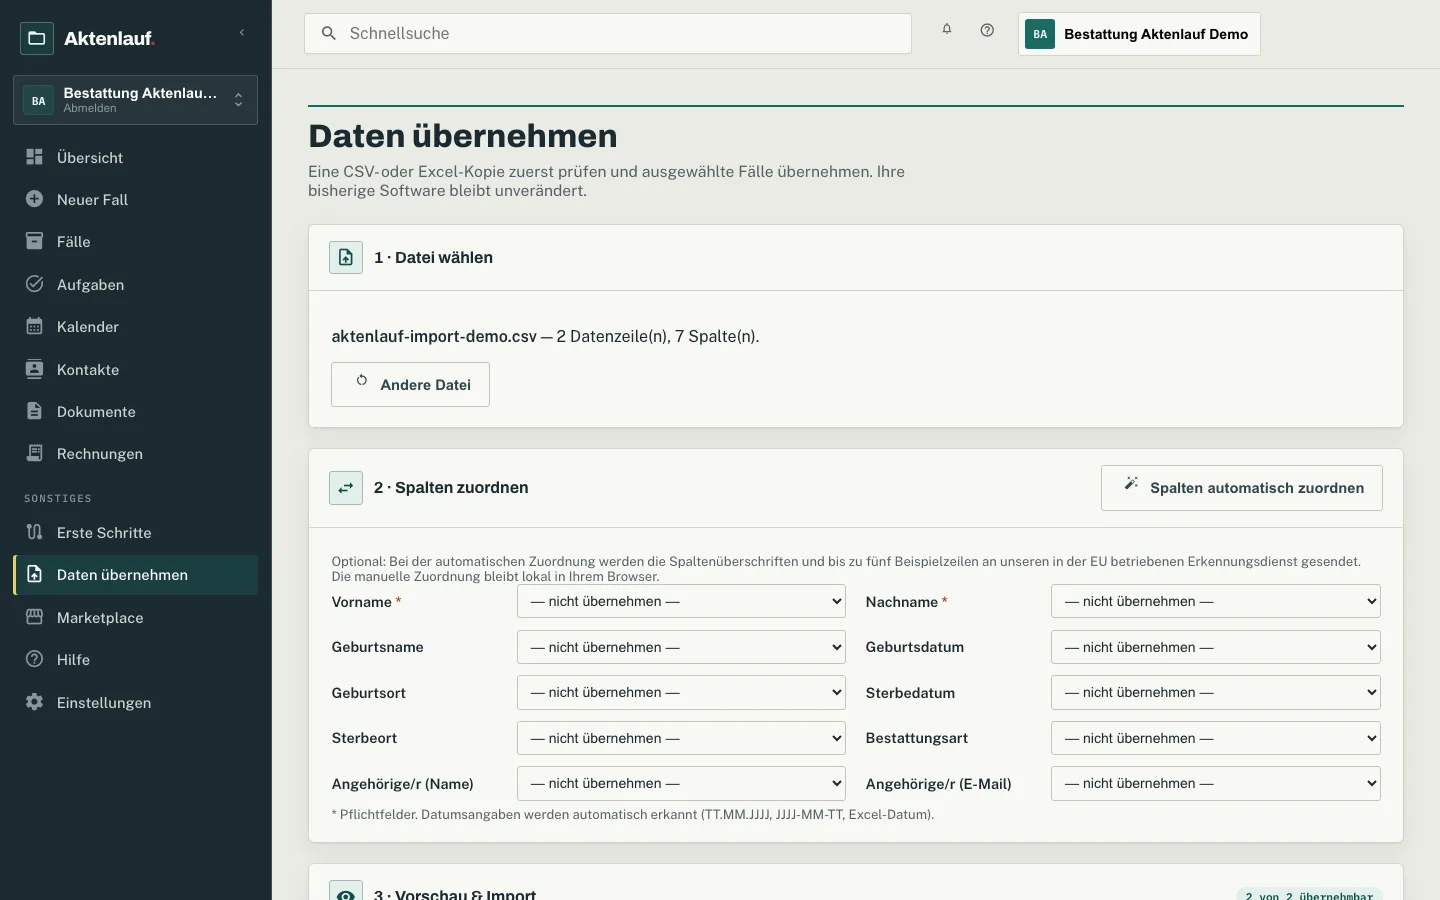The image size is (1440, 900).
Task: Open Marketplace in the sidebar
Action: tap(135, 617)
